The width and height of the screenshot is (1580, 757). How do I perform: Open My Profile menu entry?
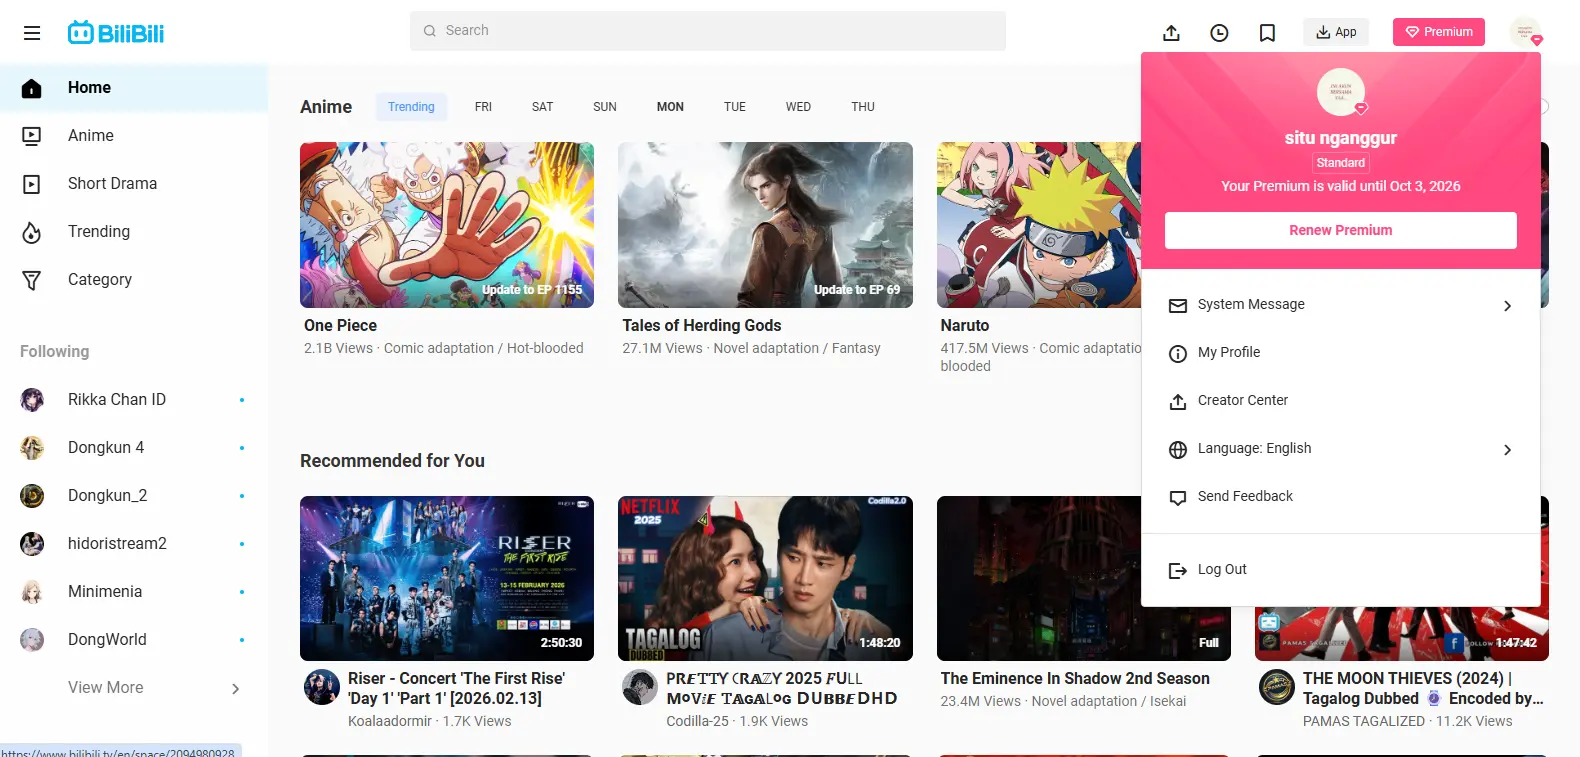coord(1341,353)
